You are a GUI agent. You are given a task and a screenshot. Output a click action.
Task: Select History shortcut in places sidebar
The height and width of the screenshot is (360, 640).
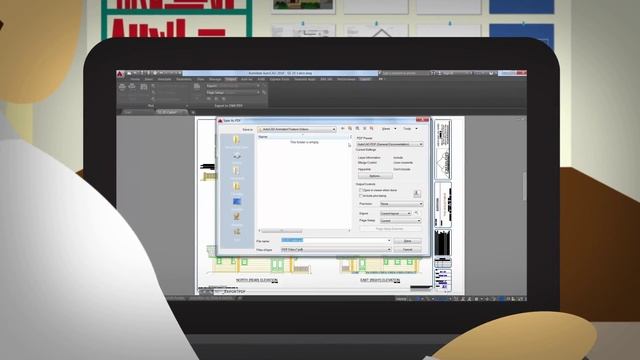click(x=236, y=157)
